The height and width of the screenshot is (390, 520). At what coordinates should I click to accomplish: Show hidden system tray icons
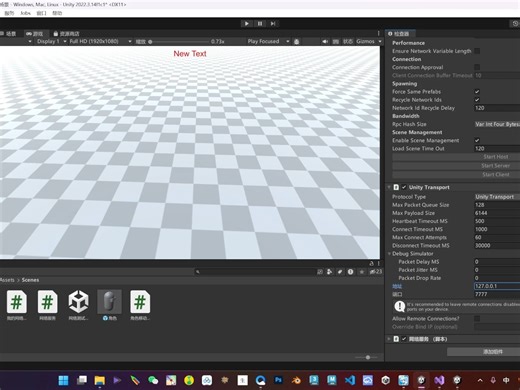480,380
